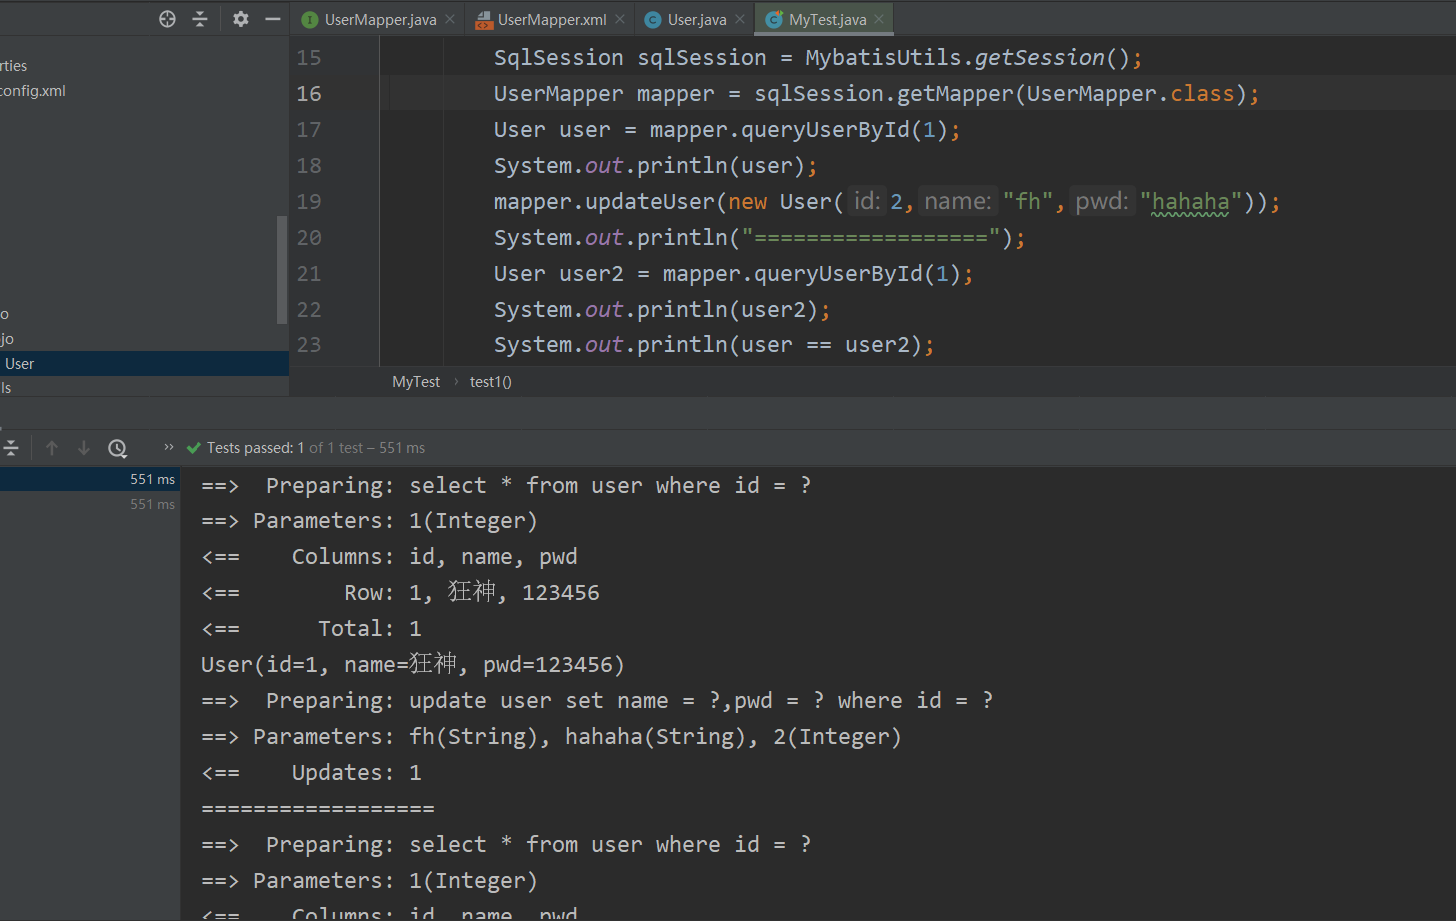Open project panel settings gear

coord(241,19)
